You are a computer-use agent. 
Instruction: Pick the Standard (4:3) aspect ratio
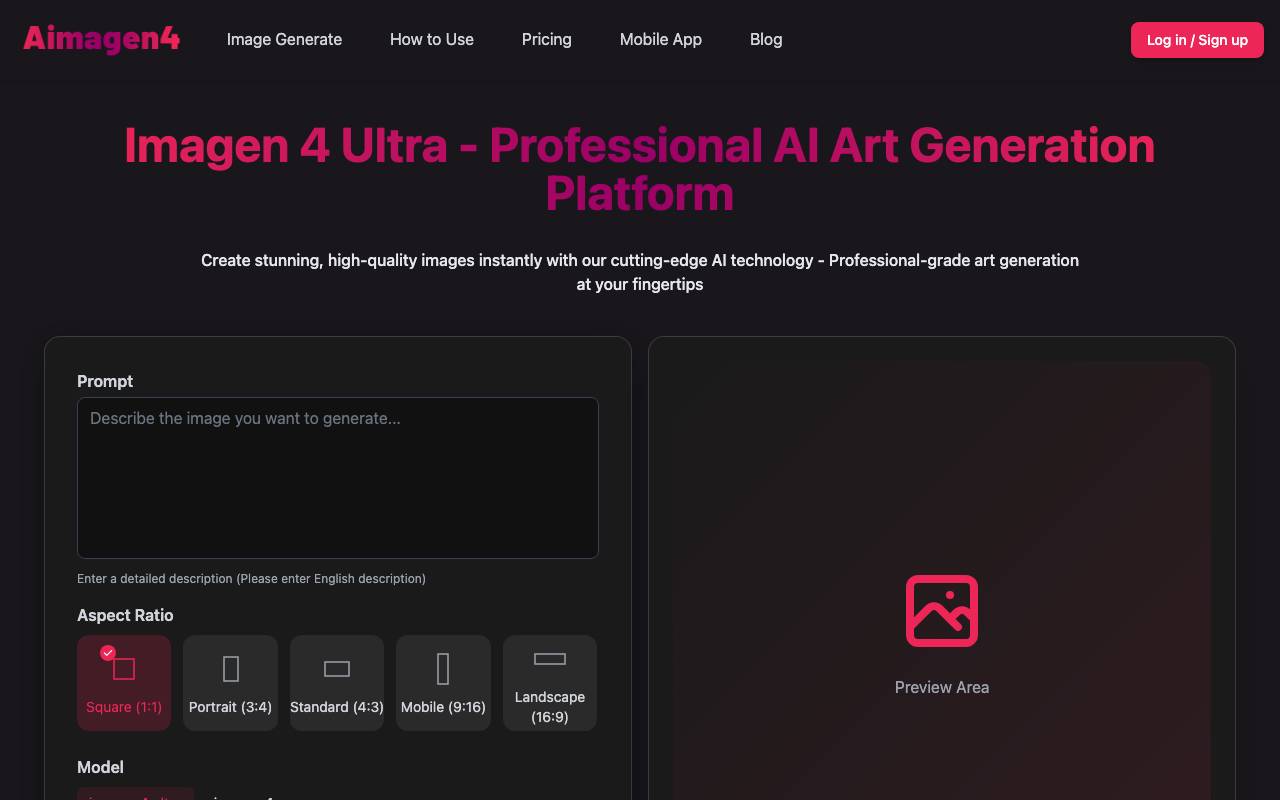(337, 683)
